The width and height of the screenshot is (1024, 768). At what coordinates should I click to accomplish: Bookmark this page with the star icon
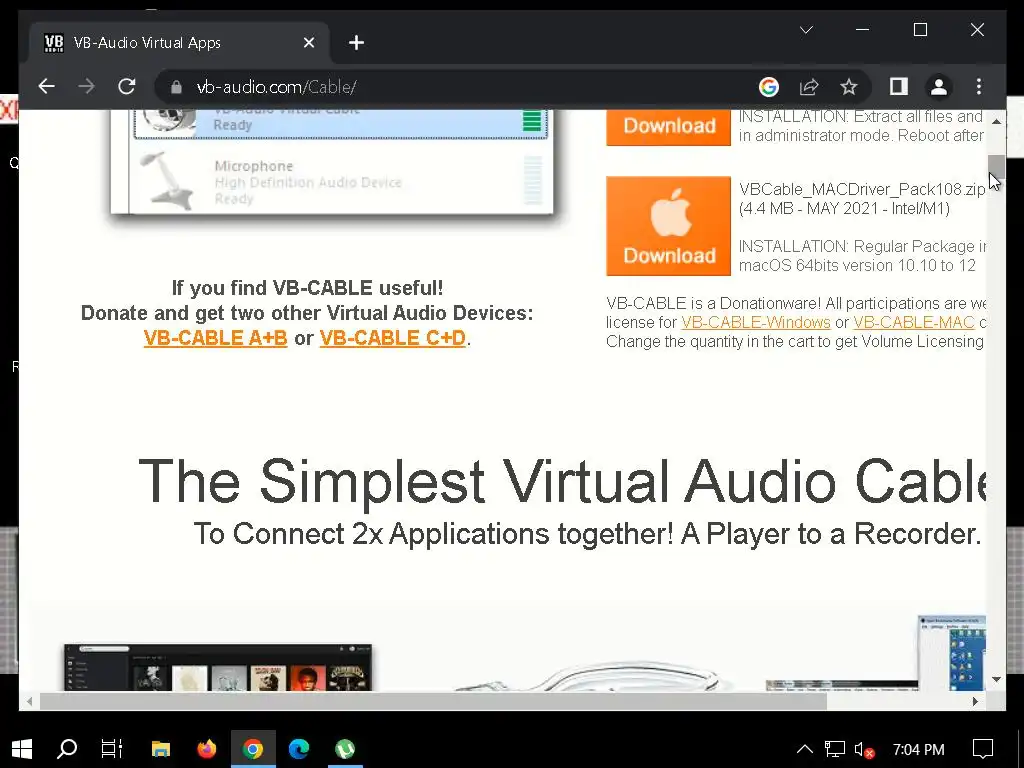[848, 87]
